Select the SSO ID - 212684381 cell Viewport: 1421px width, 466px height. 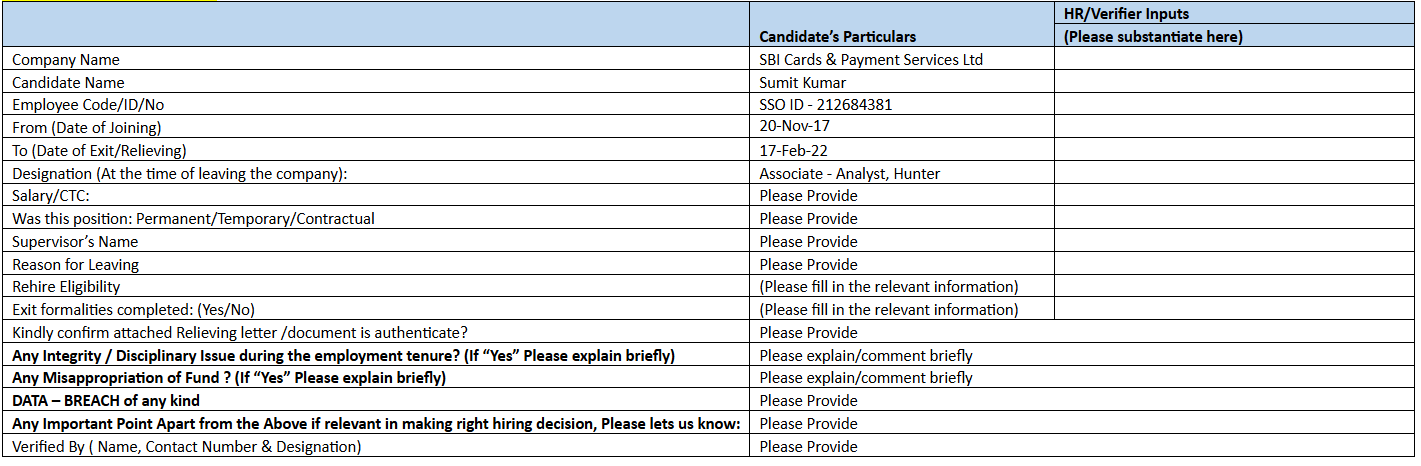[x=825, y=105]
